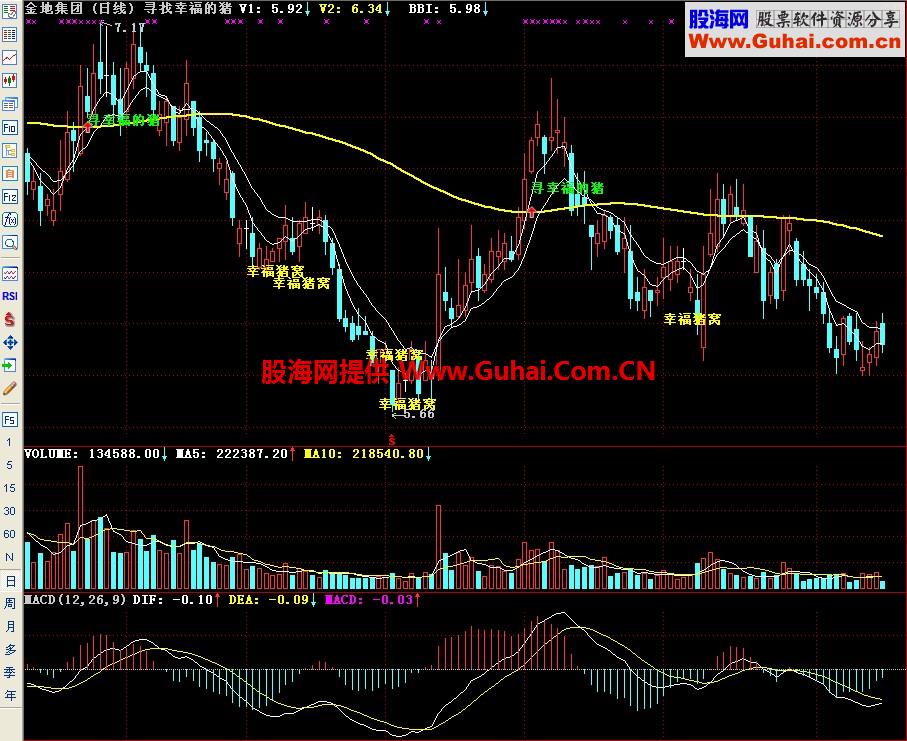Select the weekly (周) period
Screen dimensions: 907x741
pyautogui.click(x=10, y=603)
